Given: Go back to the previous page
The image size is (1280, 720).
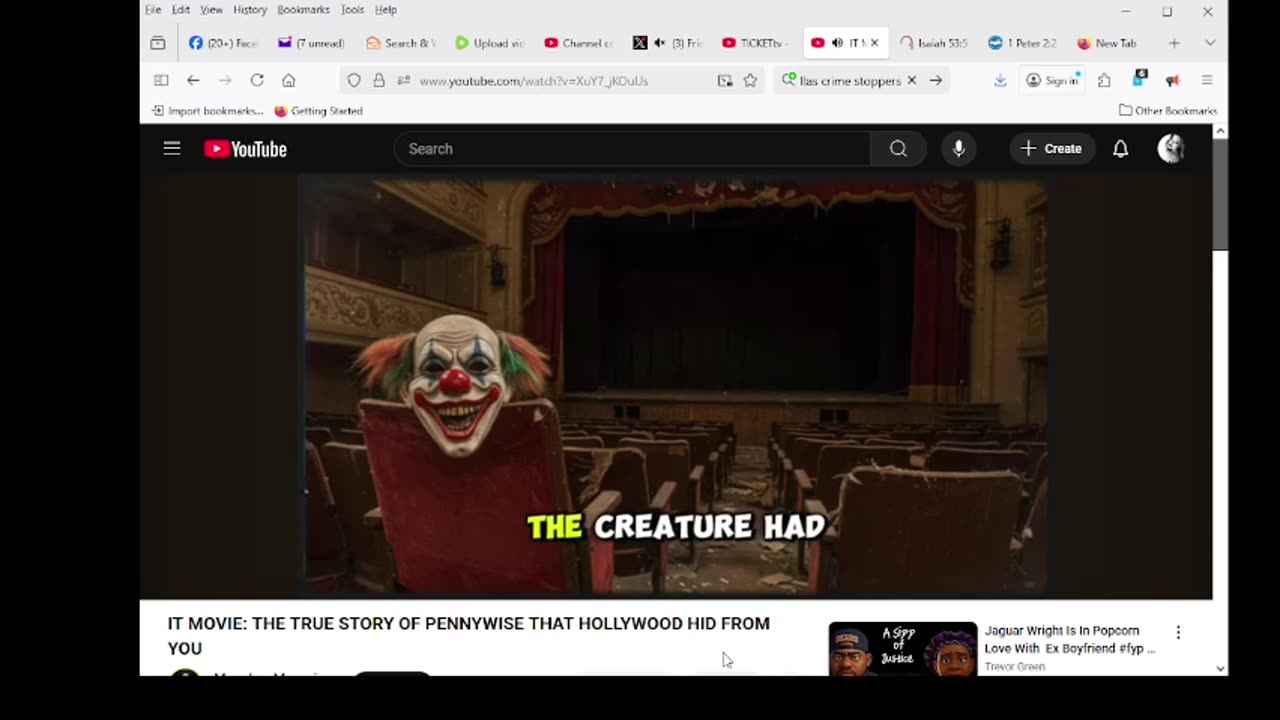Looking at the screenshot, I should 193,80.
